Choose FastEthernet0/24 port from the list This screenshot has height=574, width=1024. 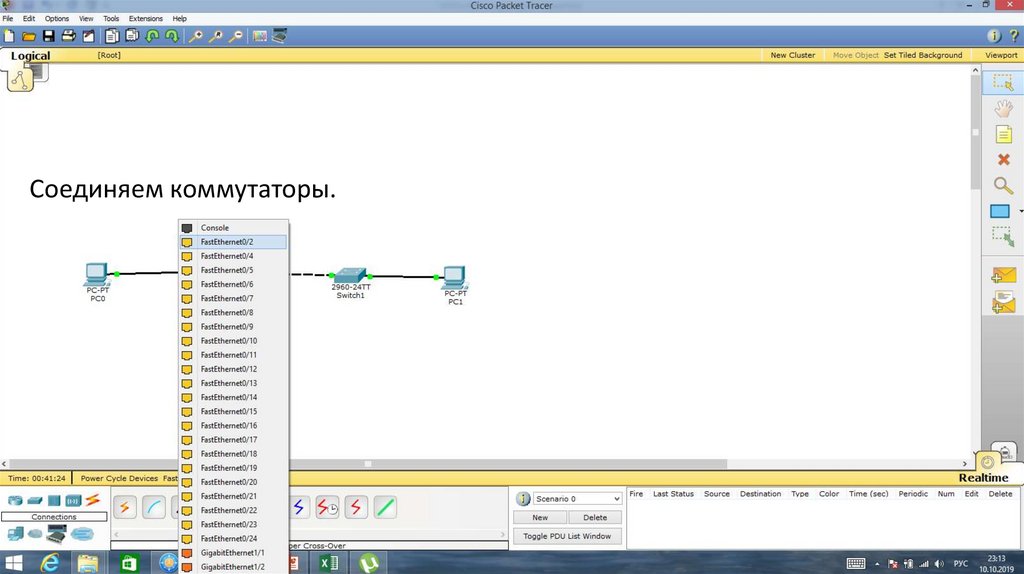(x=233, y=539)
